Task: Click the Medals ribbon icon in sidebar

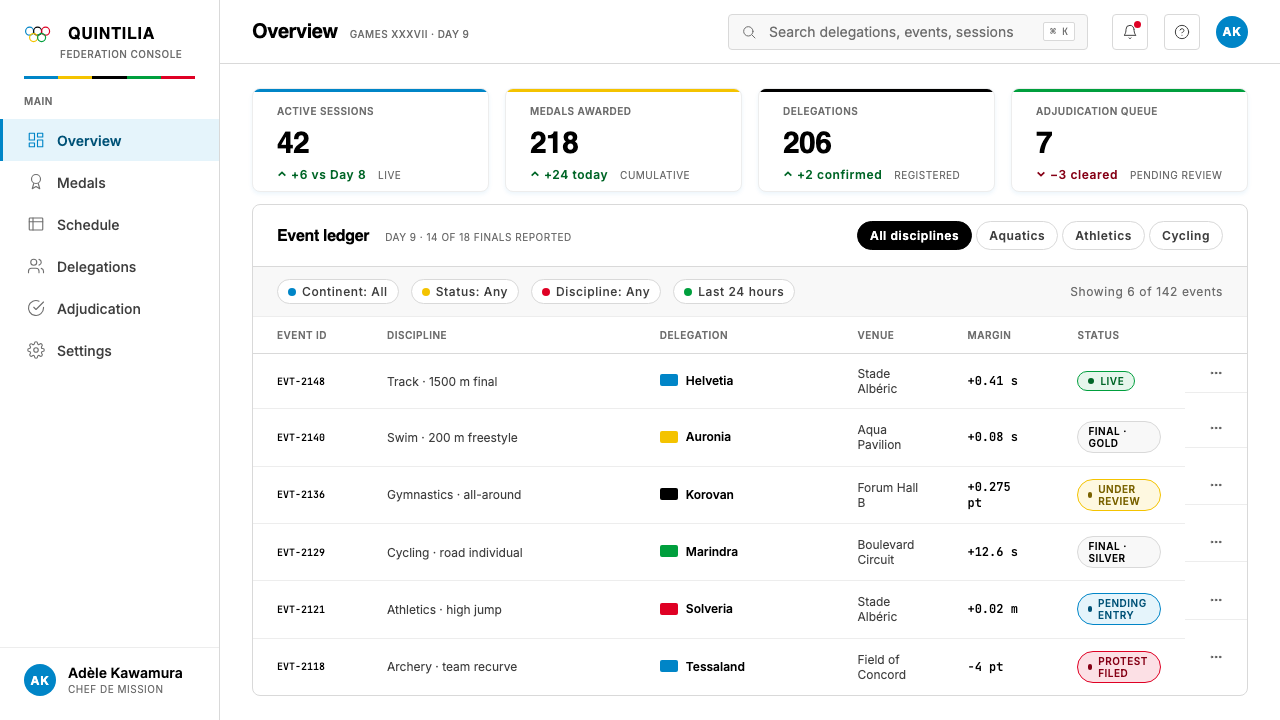Action: [36, 183]
